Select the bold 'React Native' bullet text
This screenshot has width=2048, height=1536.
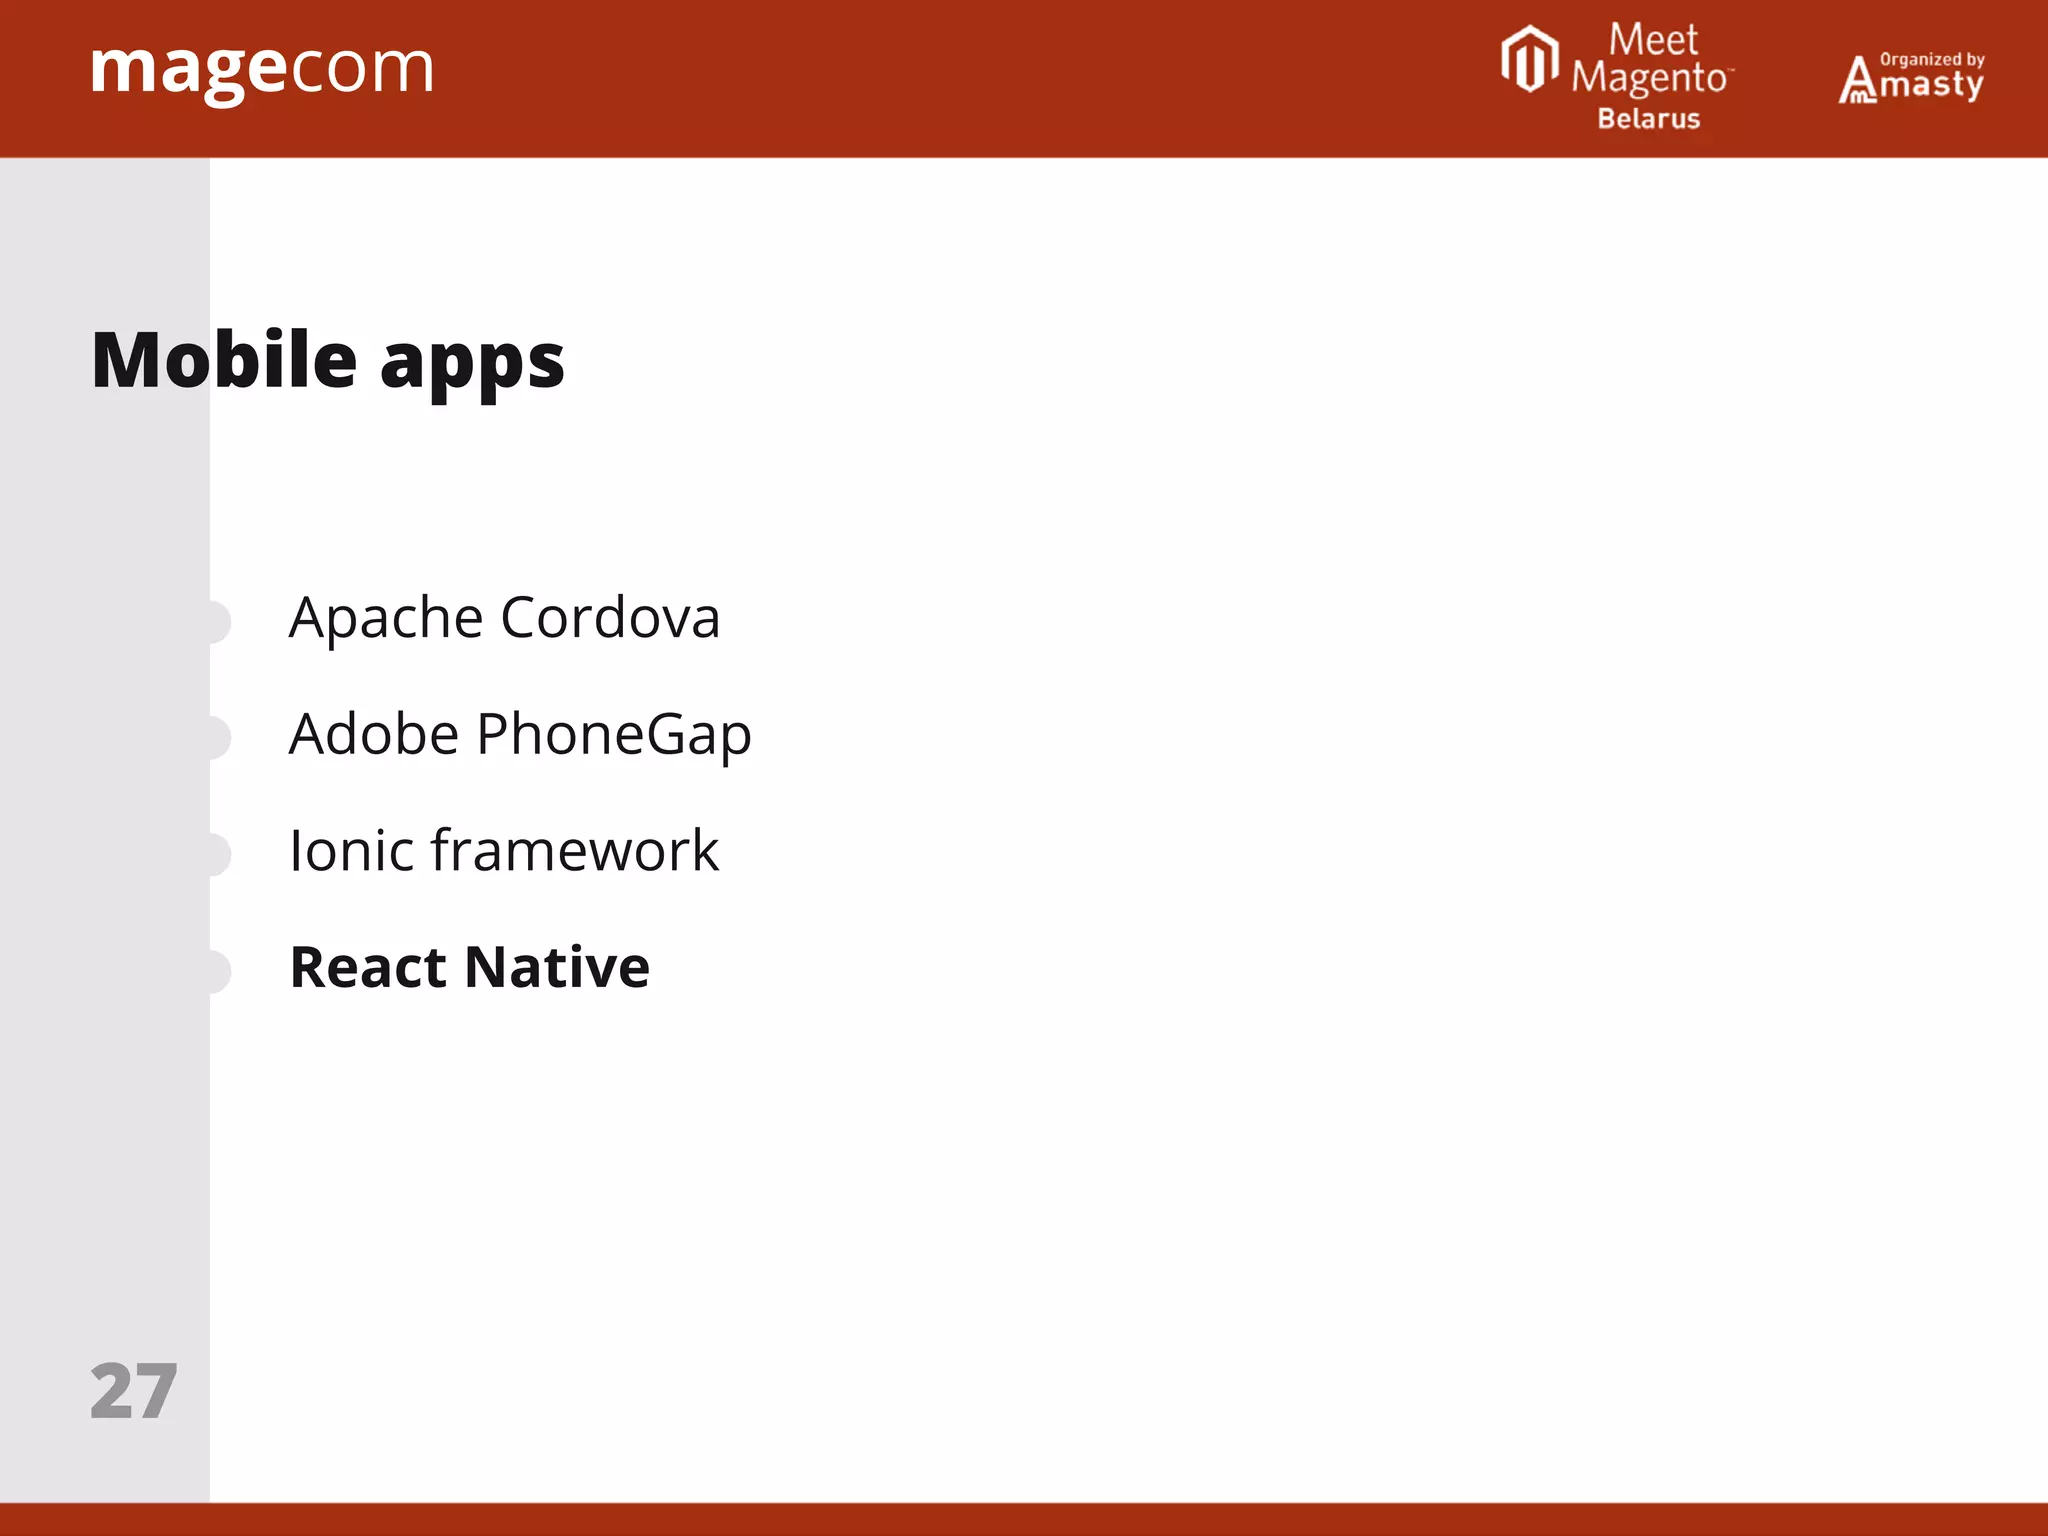[469, 967]
